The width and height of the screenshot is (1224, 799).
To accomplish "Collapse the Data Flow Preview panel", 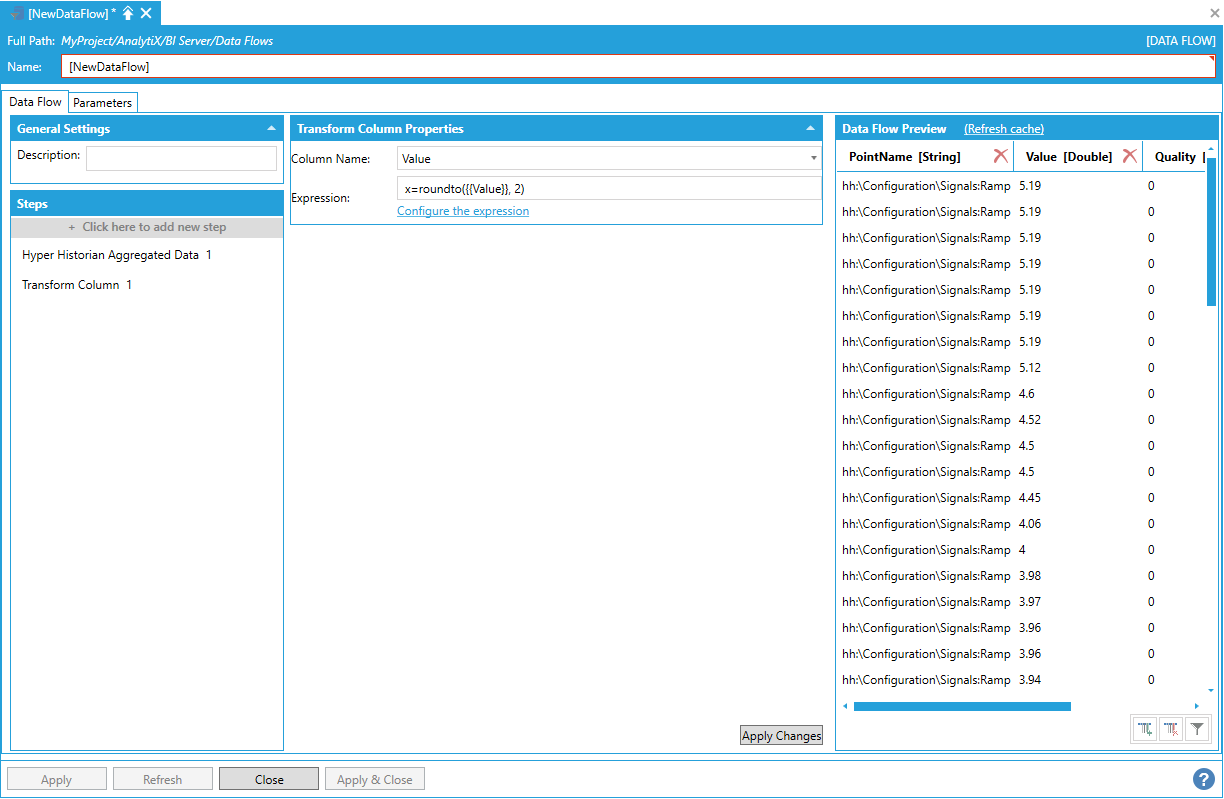I will [1204, 129].
